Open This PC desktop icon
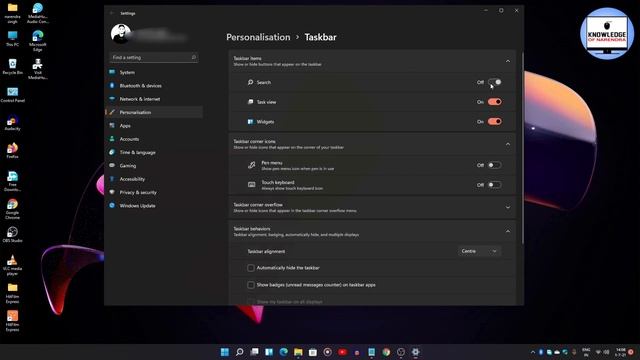Image resolution: width=640 pixels, height=360 pixels. pos(12,39)
